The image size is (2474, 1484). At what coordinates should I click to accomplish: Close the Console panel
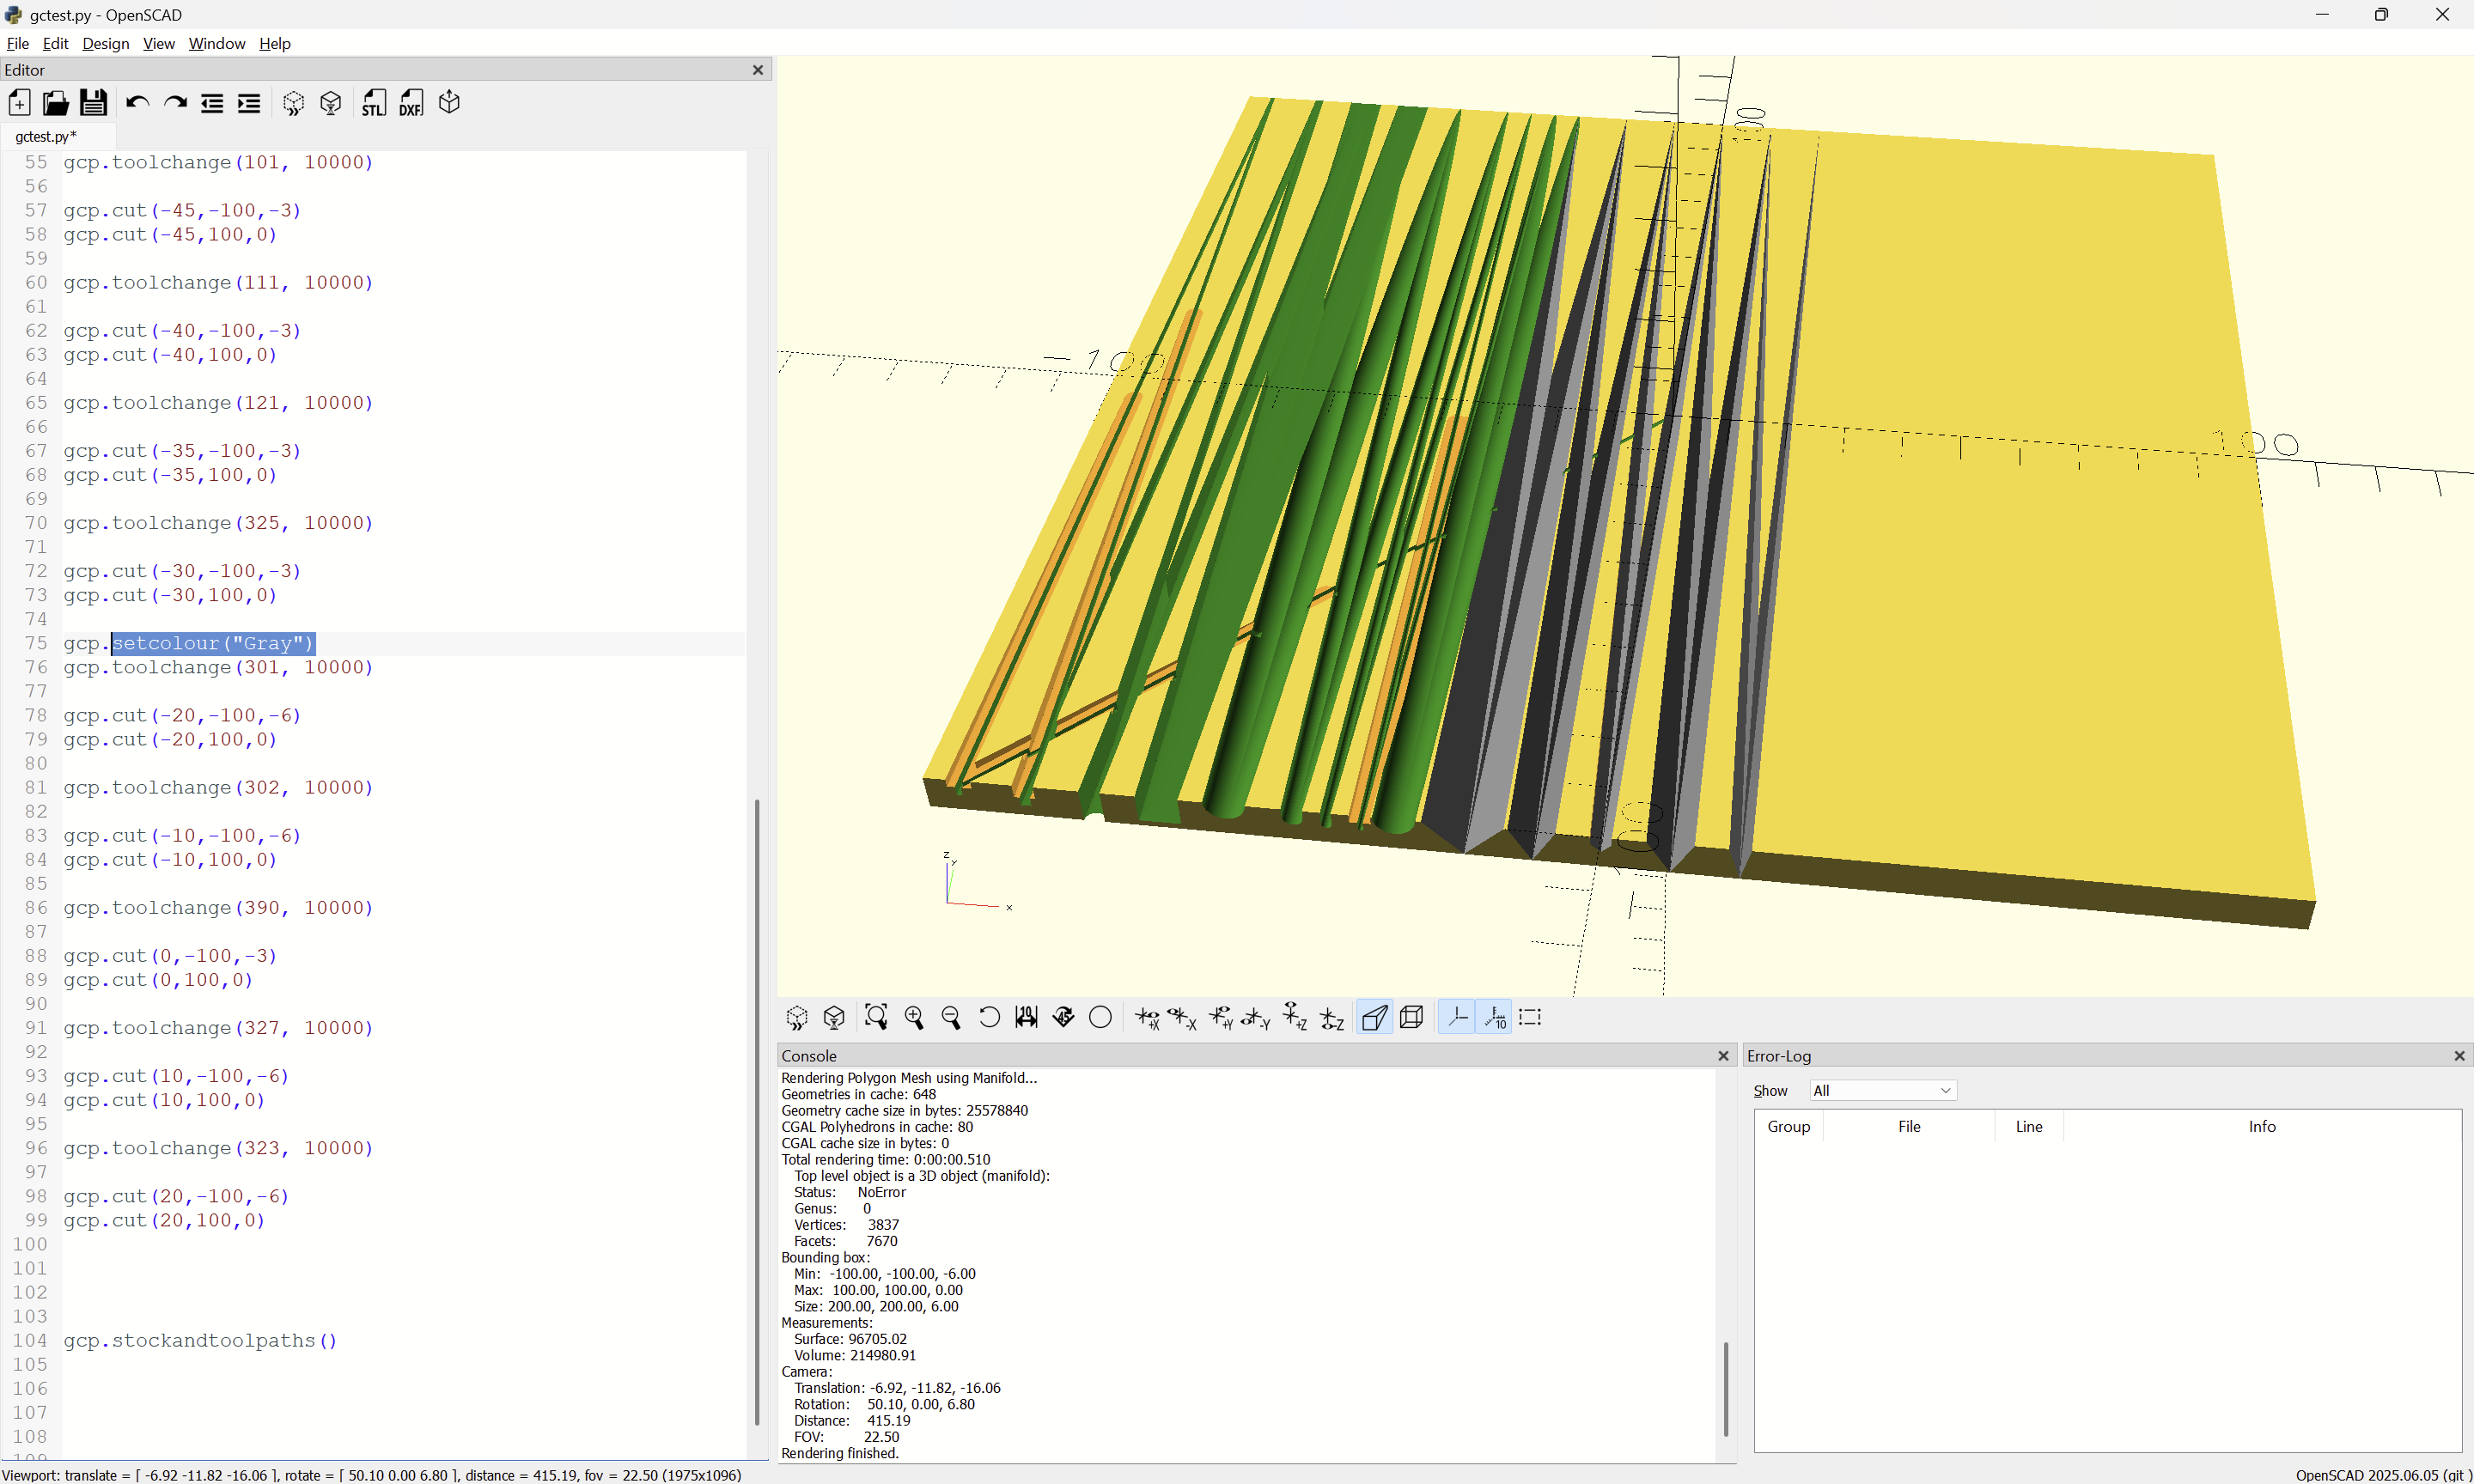click(x=1723, y=1056)
